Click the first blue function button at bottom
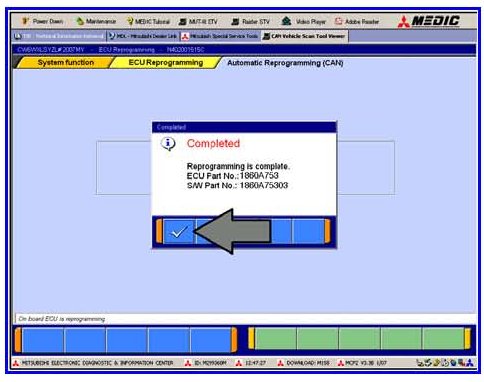This screenshot has height=382, width=484. pyautogui.click(x=43, y=340)
